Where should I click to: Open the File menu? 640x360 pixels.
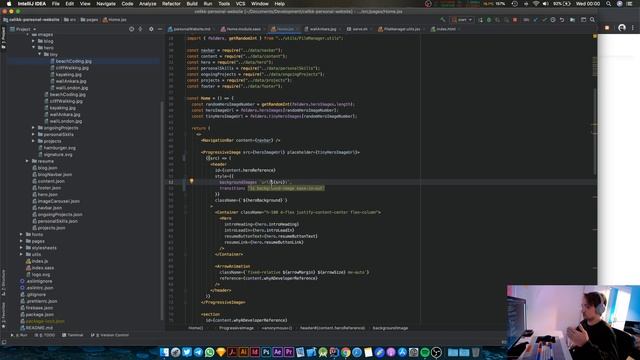point(56,4)
